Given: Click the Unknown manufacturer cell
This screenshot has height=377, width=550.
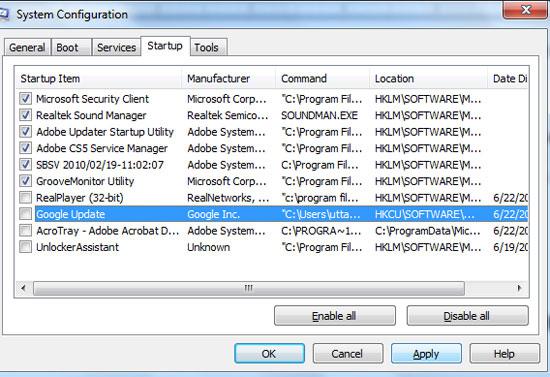Looking at the screenshot, I should [x=208, y=247].
